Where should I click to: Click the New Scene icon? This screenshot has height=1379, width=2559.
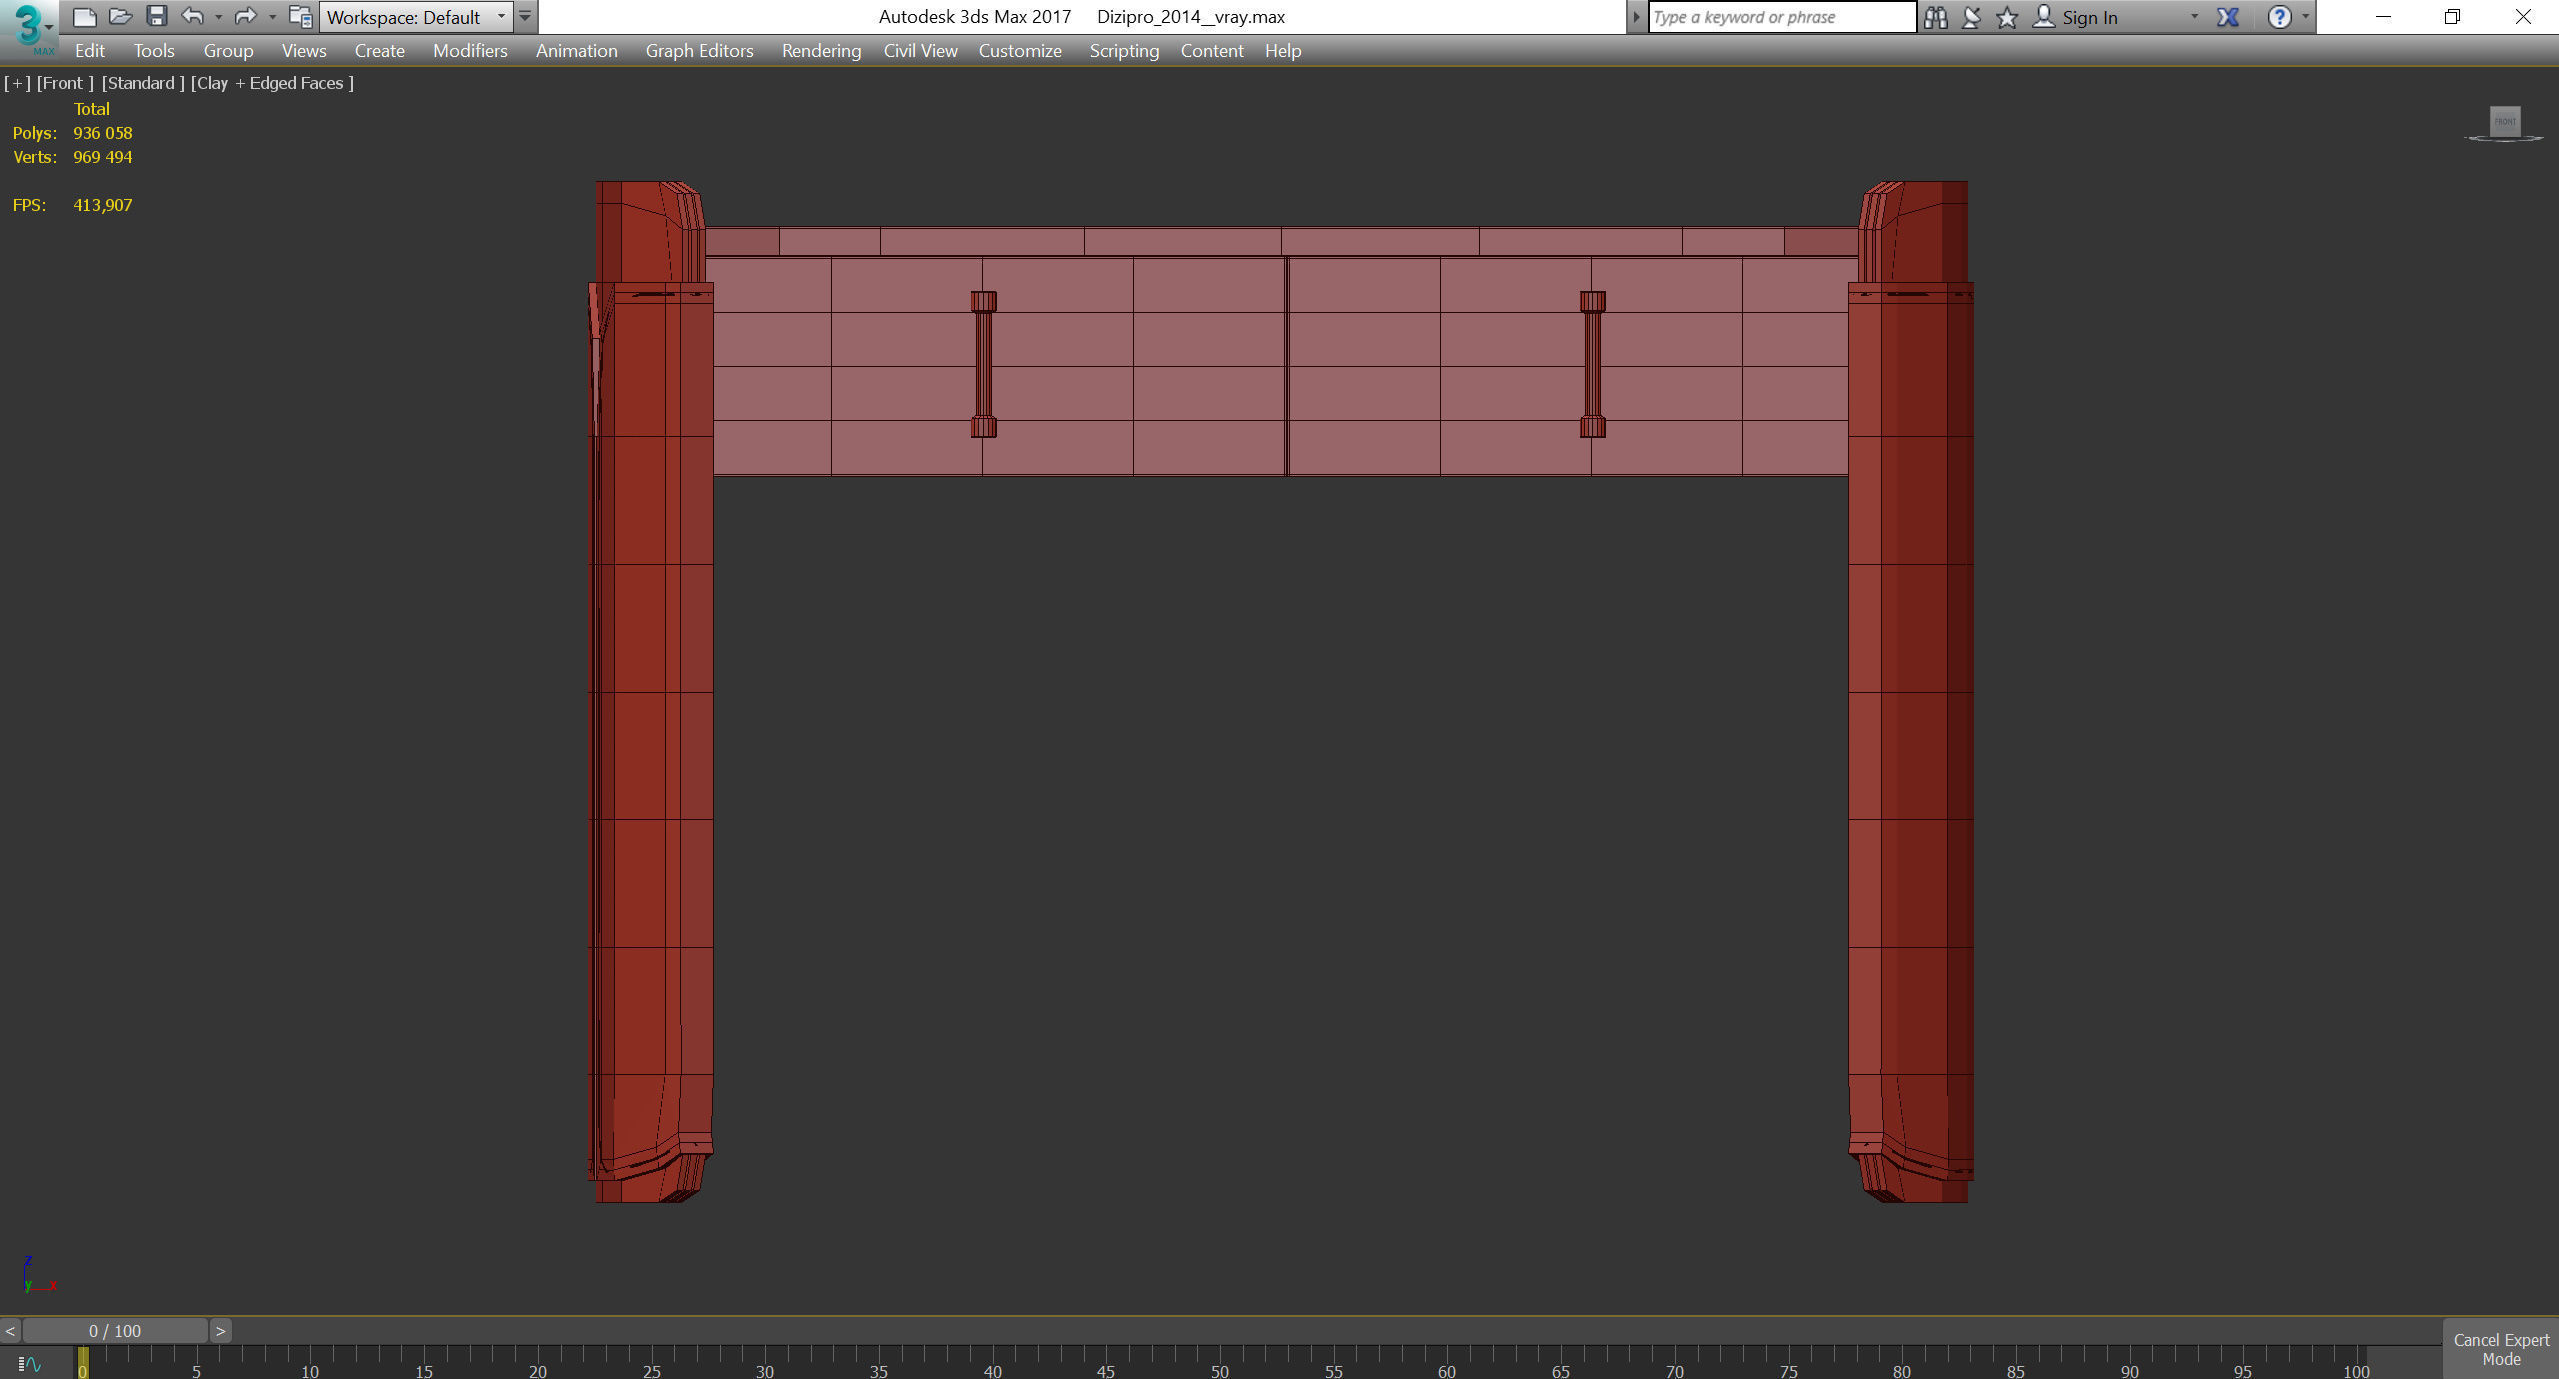coord(85,16)
